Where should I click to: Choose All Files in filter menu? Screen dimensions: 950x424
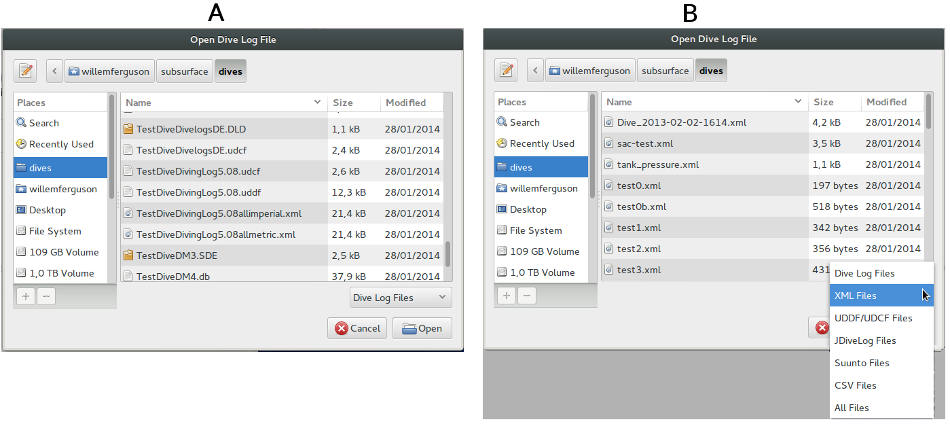tap(882, 408)
